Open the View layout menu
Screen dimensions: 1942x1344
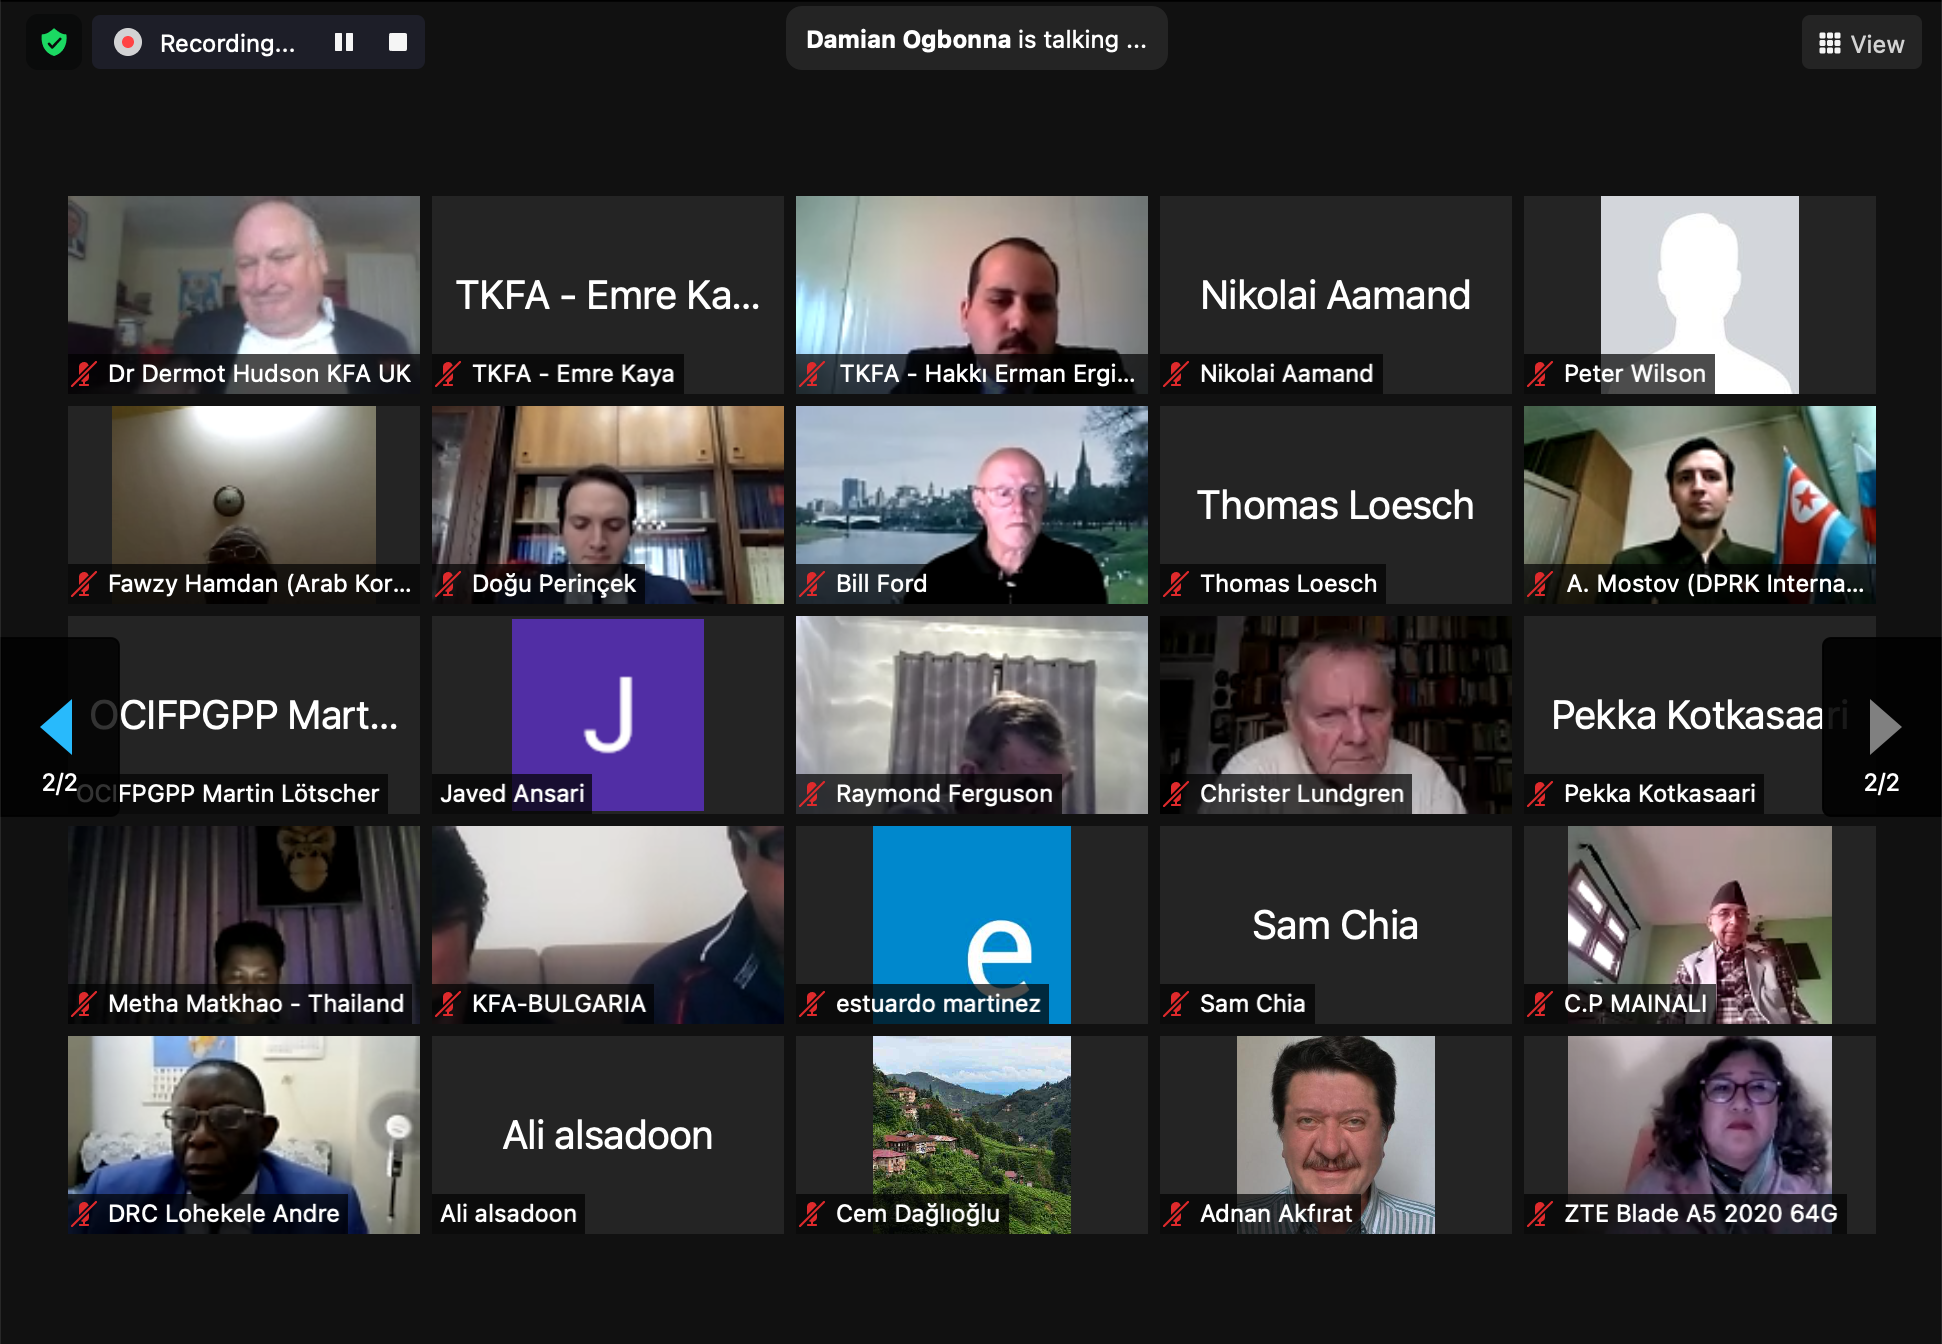pyautogui.click(x=1861, y=43)
